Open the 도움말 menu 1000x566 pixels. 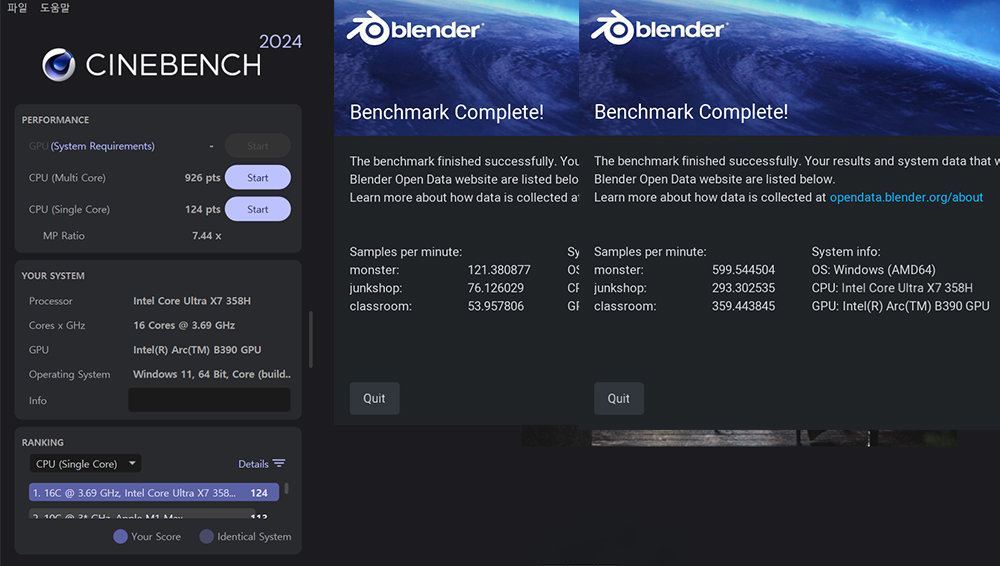click(55, 8)
